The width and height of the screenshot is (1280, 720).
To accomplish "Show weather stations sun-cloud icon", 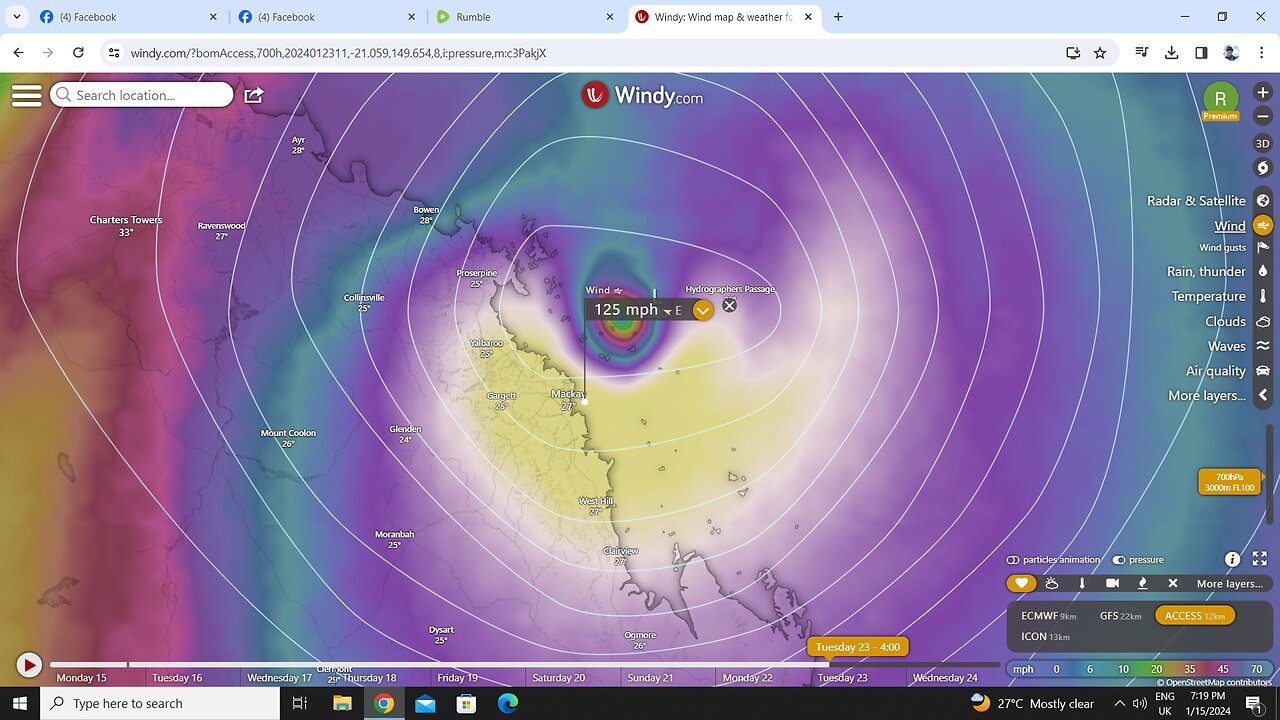I will pyautogui.click(x=1052, y=584).
